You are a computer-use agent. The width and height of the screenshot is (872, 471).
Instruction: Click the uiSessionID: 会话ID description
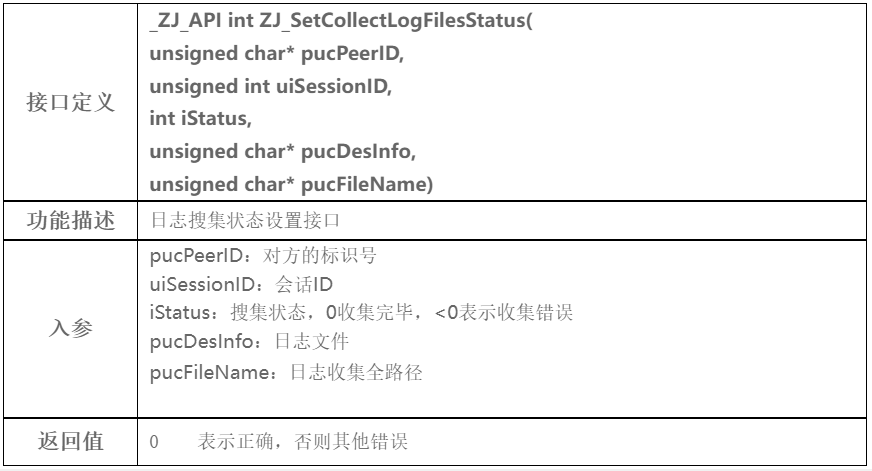click(x=241, y=285)
